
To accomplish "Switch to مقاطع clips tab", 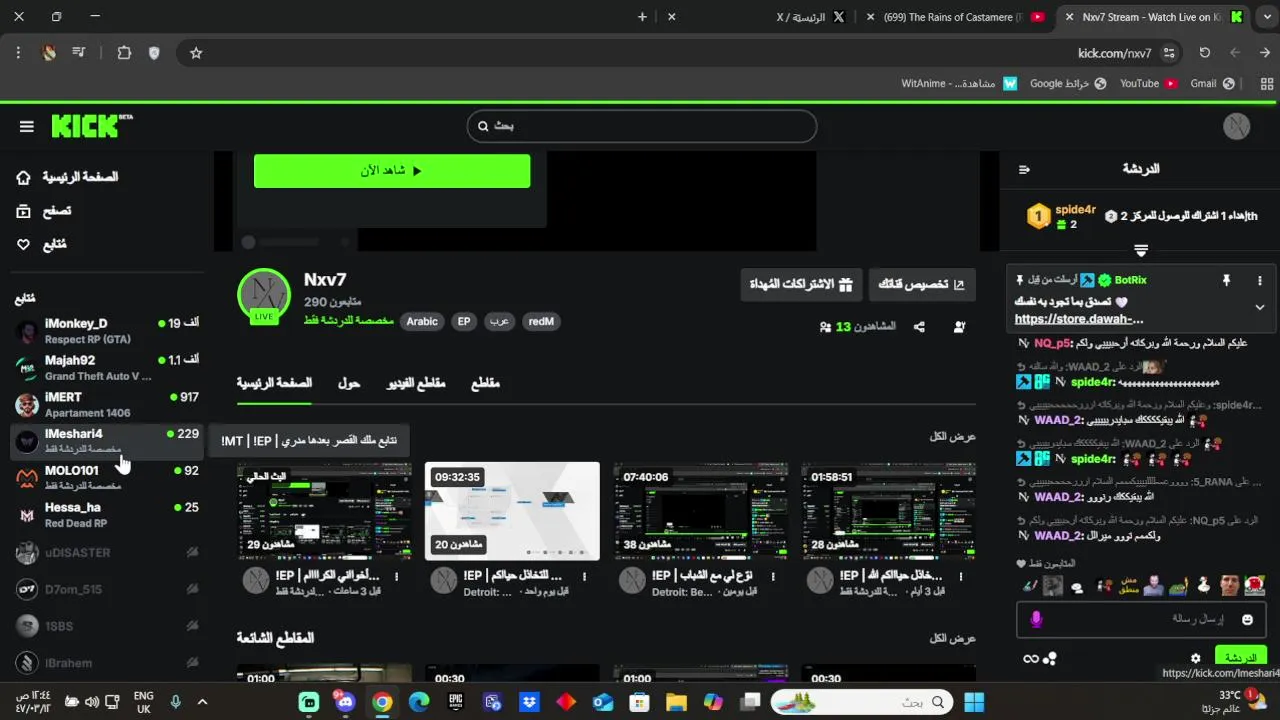I will coord(485,383).
